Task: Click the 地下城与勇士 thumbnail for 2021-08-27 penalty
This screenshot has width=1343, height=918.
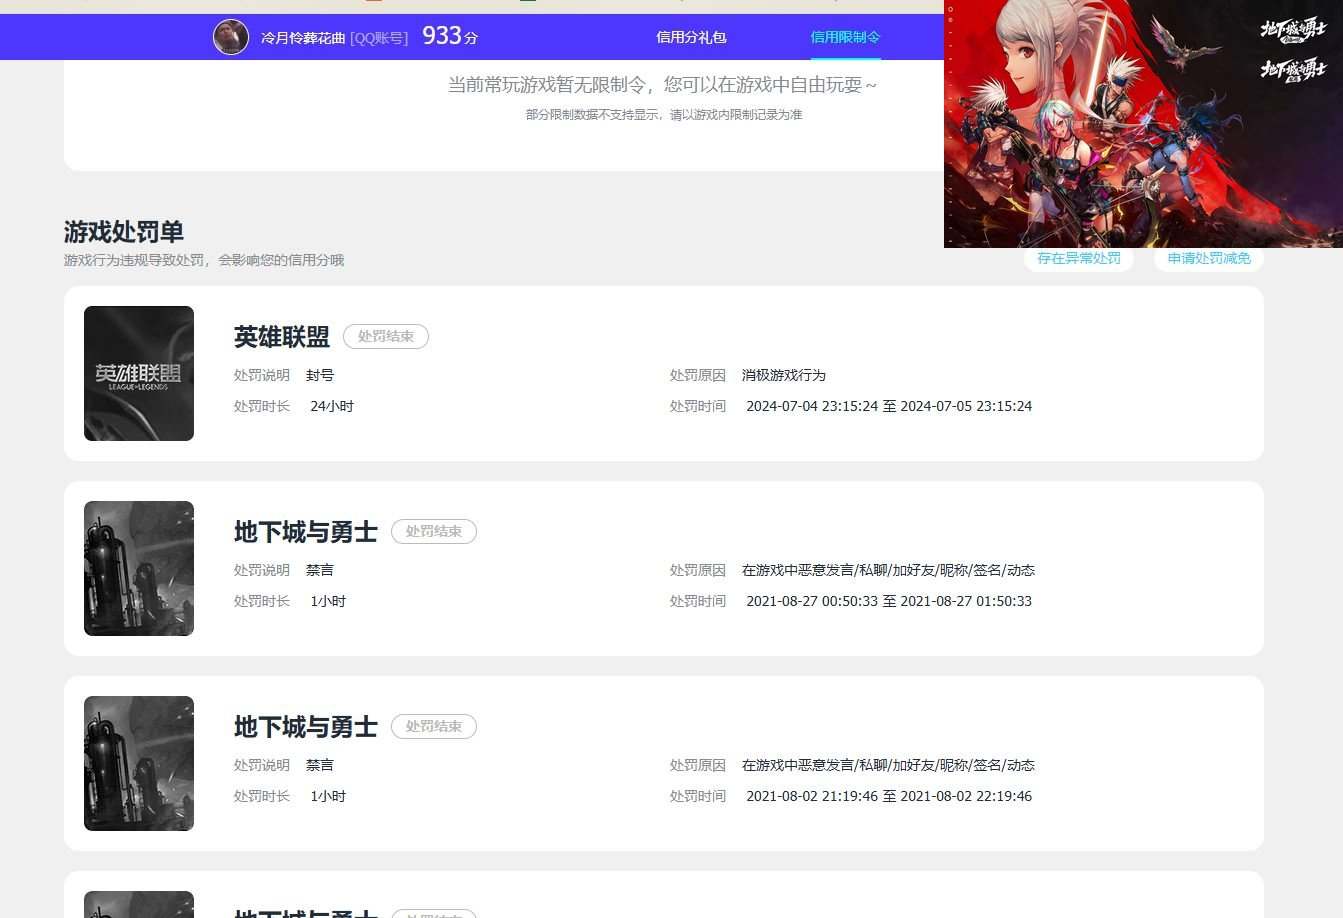Action: [139, 568]
